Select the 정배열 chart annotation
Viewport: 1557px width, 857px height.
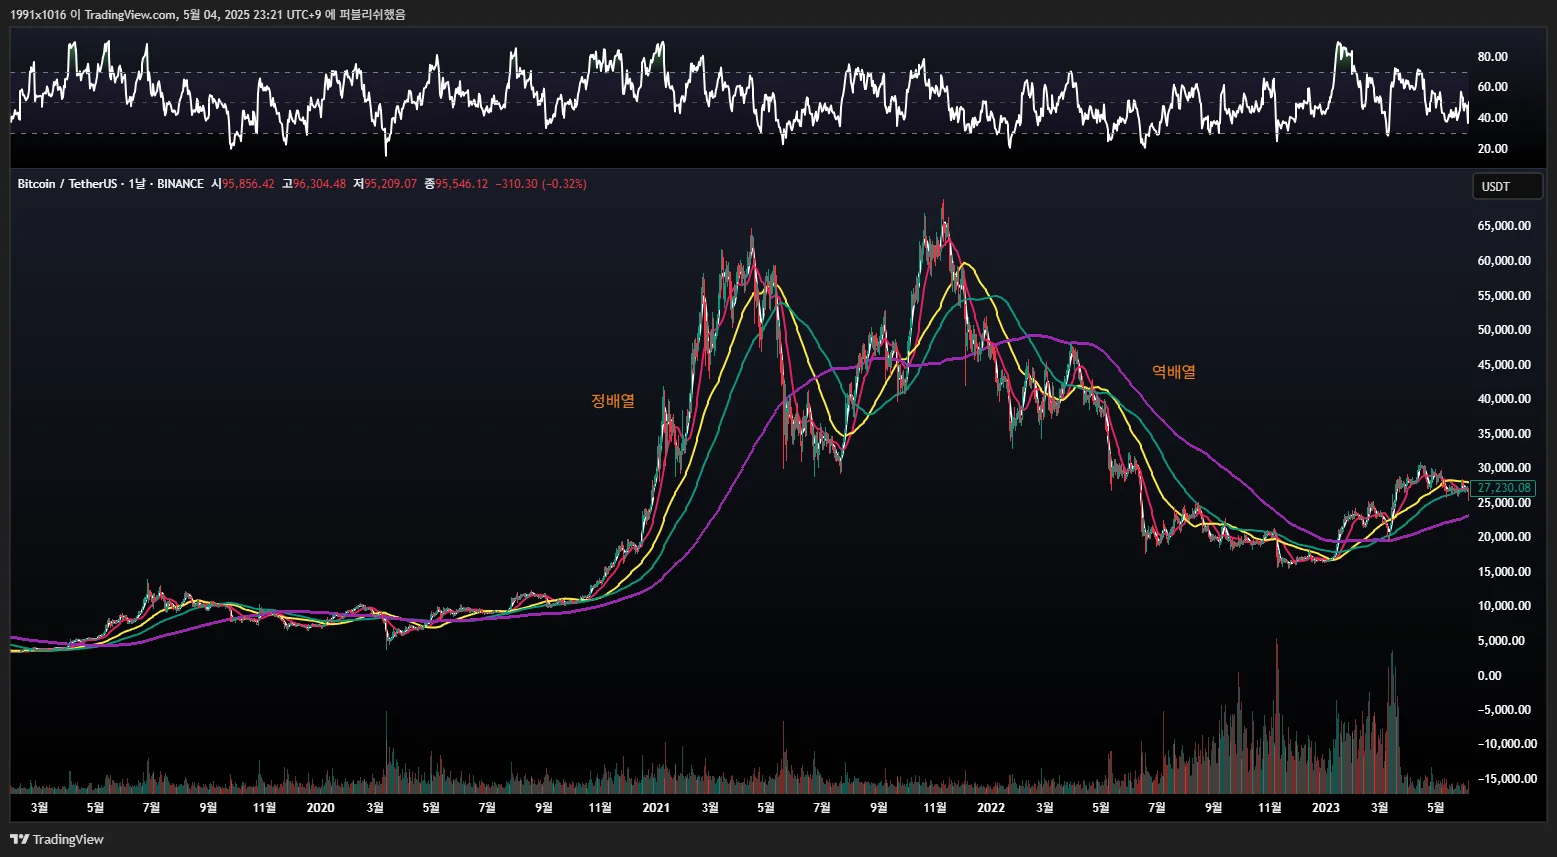pos(613,401)
